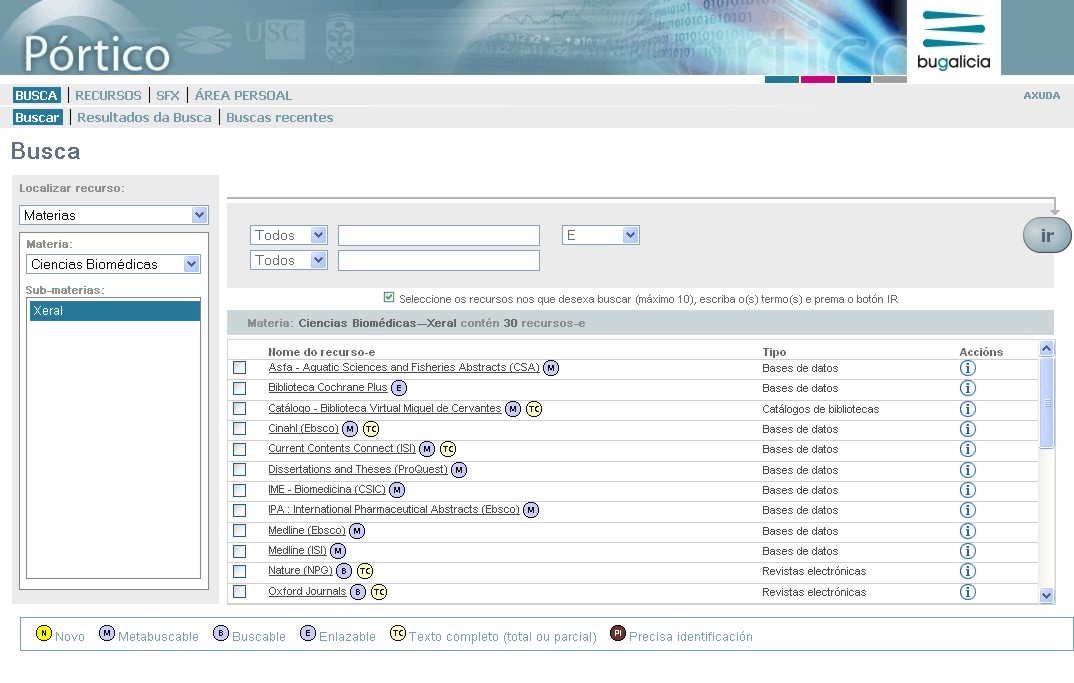1074x683 pixels.
Task: Check the Asfa Aquatic Sciences checkbox
Action: [239, 368]
